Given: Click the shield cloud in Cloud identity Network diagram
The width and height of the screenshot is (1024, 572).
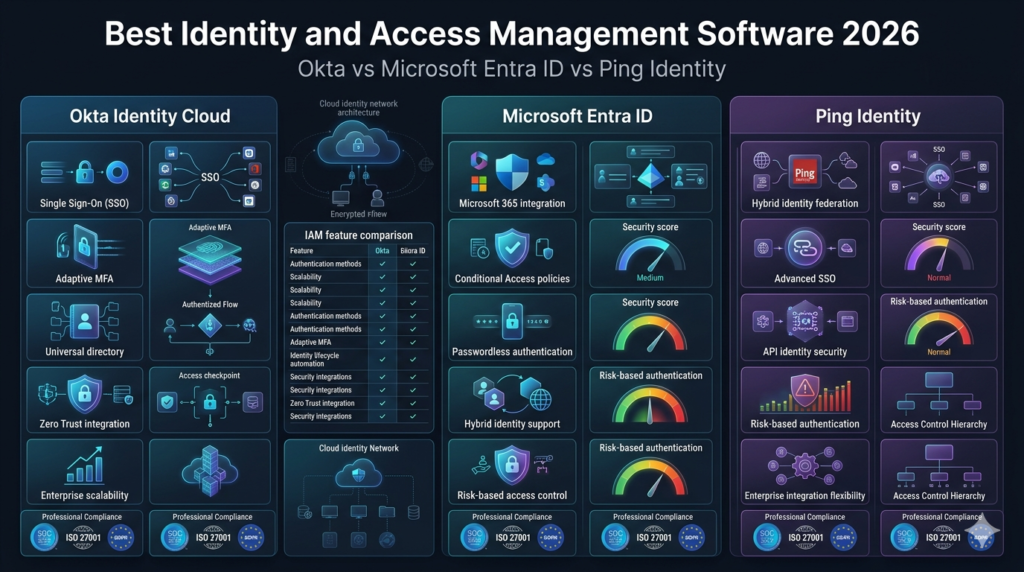Looking at the screenshot, I should (x=358, y=474).
